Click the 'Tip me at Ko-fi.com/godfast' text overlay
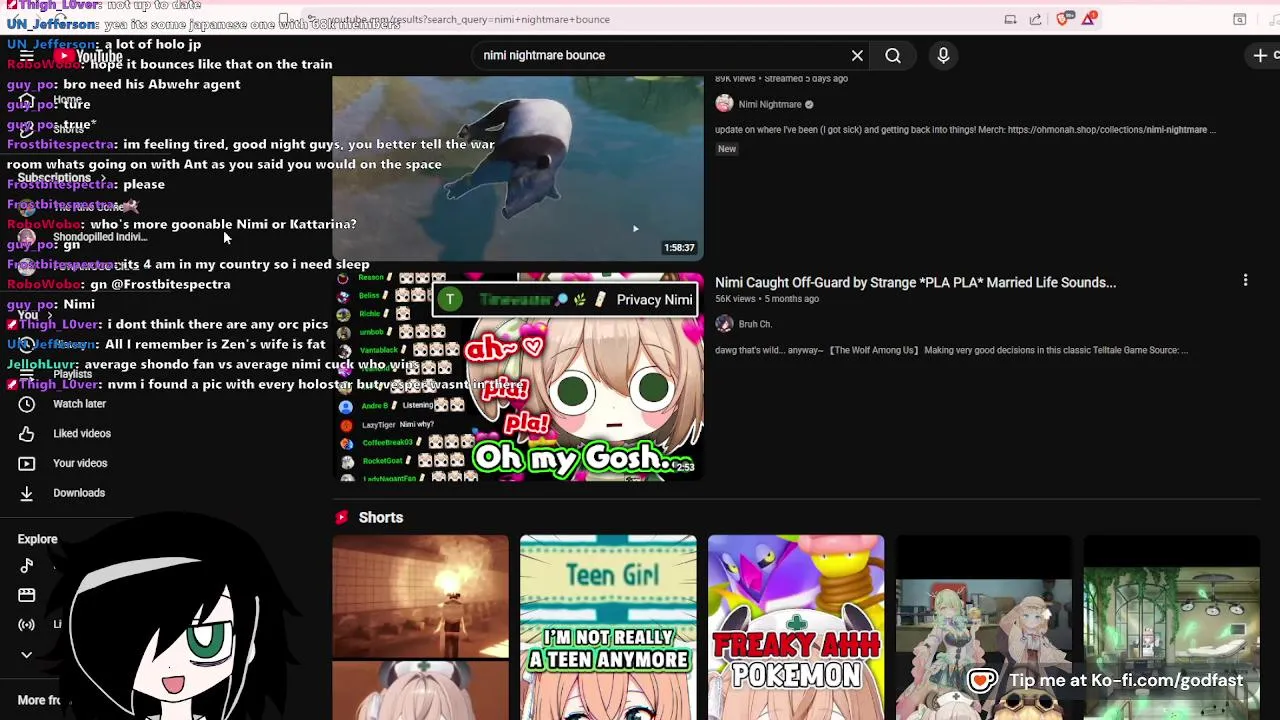The width and height of the screenshot is (1280, 720). 1126,680
